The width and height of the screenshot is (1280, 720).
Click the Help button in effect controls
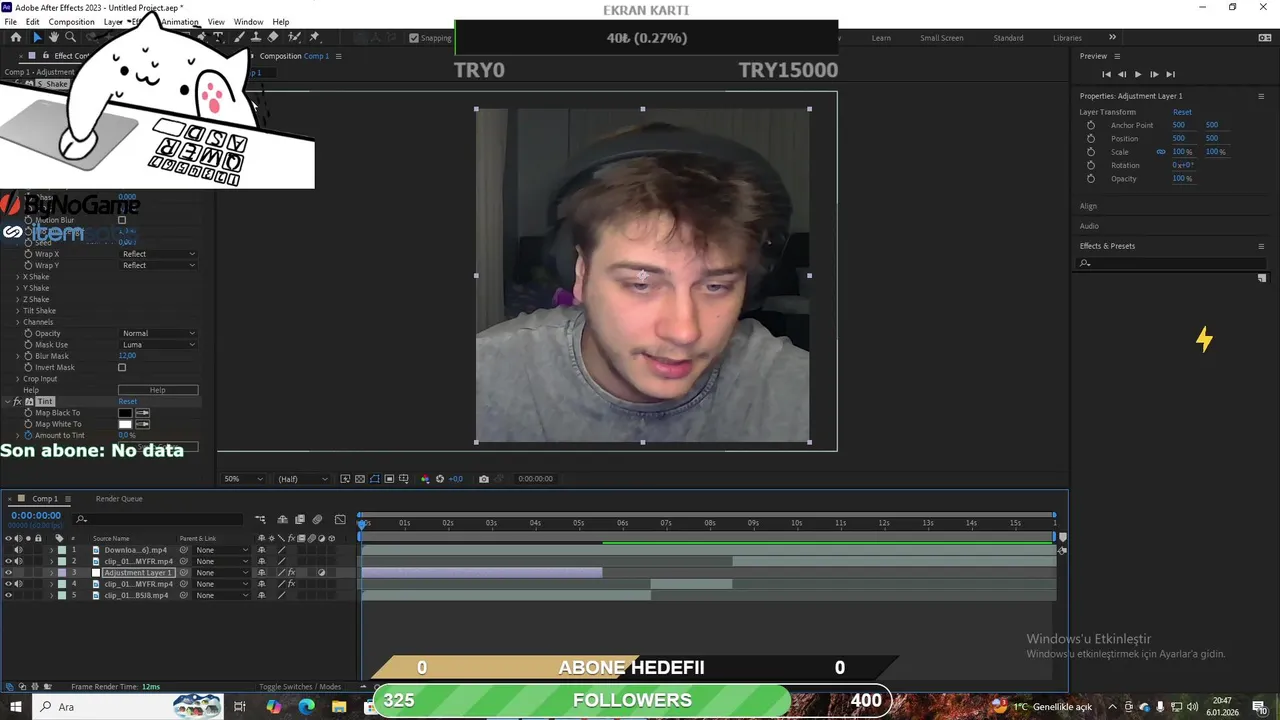click(x=158, y=390)
